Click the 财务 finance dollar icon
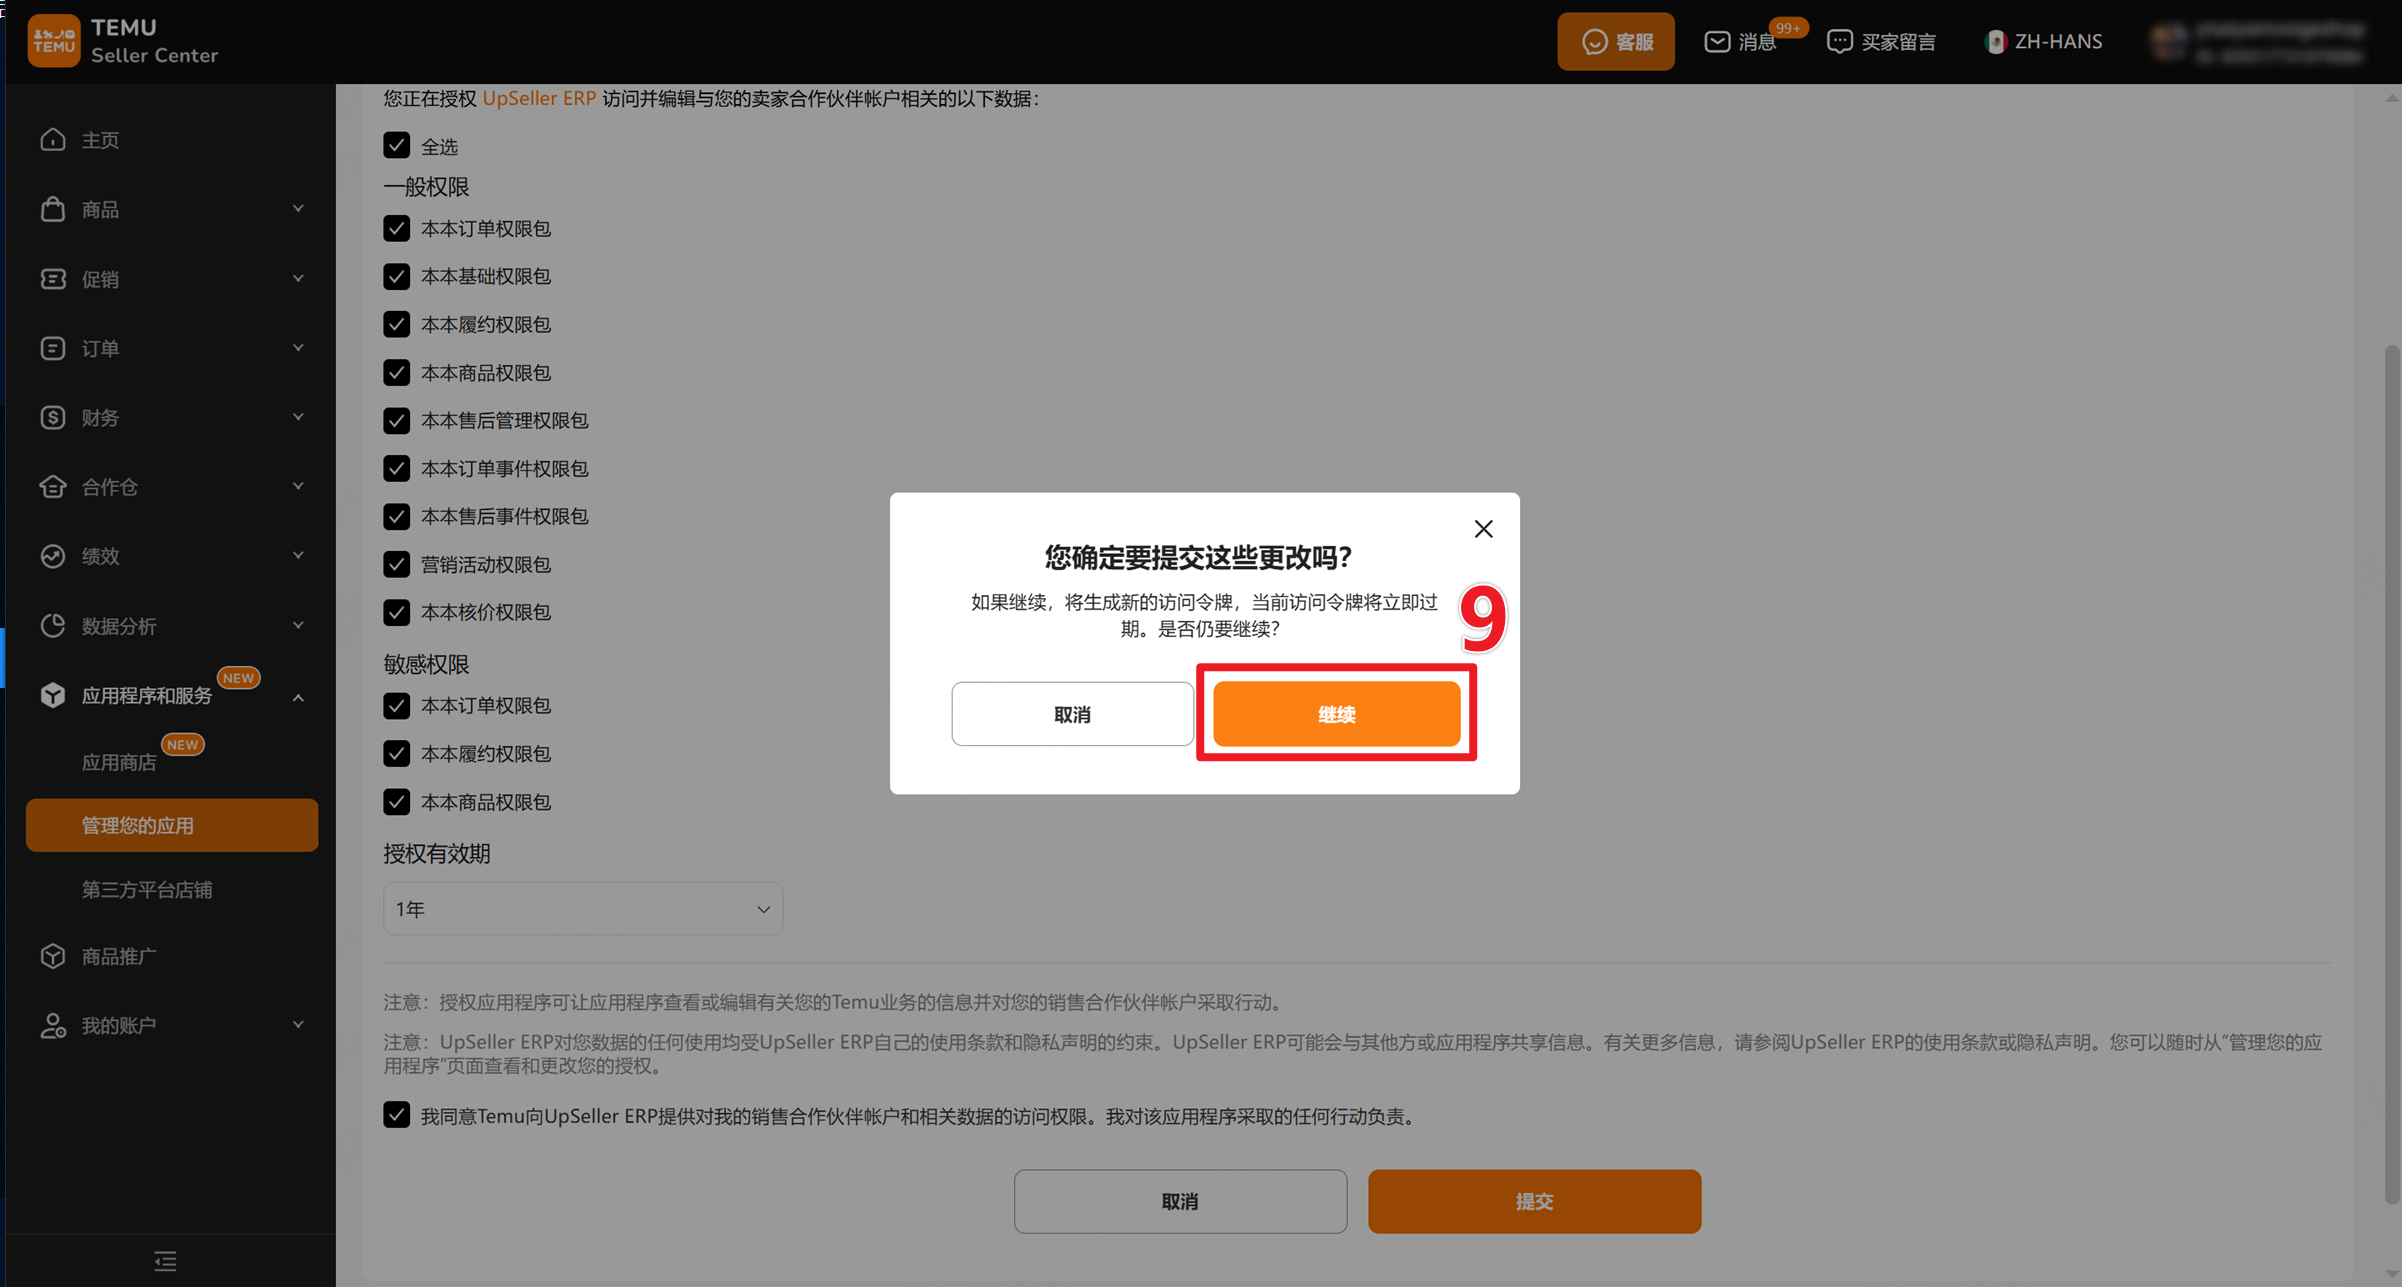This screenshot has height=1287, width=2402. (53, 417)
